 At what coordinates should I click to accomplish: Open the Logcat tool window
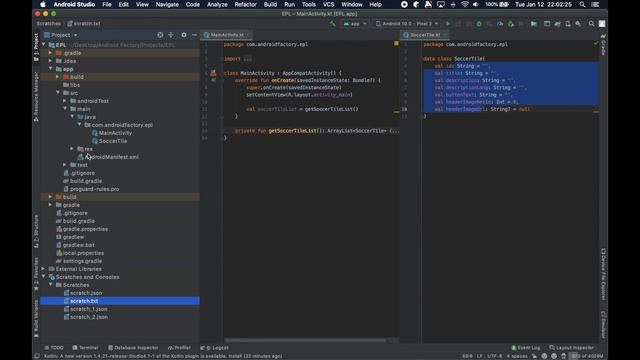coord(214,348)
